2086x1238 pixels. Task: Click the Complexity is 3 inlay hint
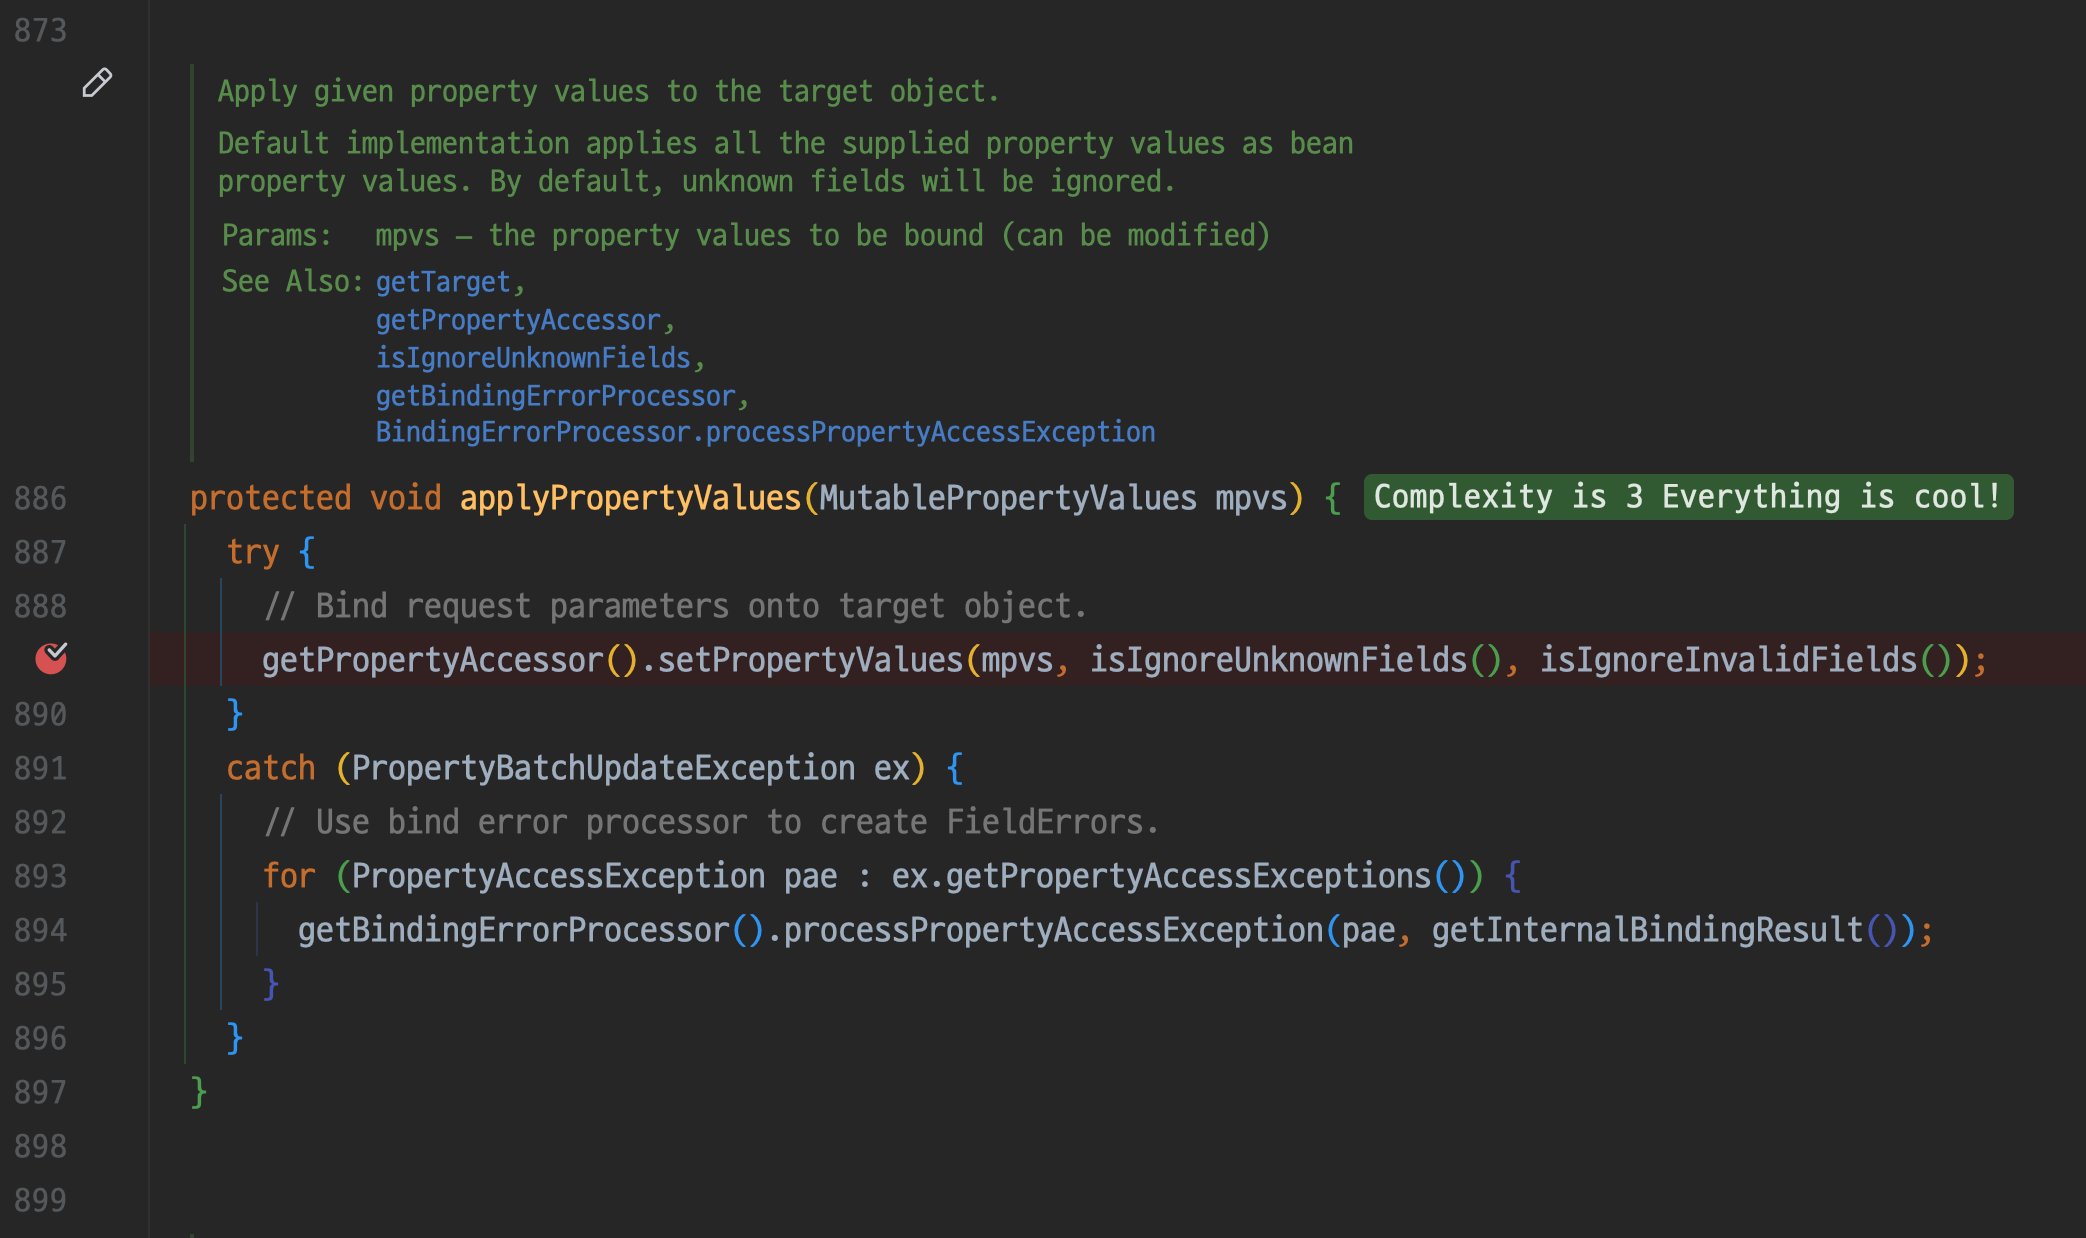pyautogui.click(x=1687, y=497)
